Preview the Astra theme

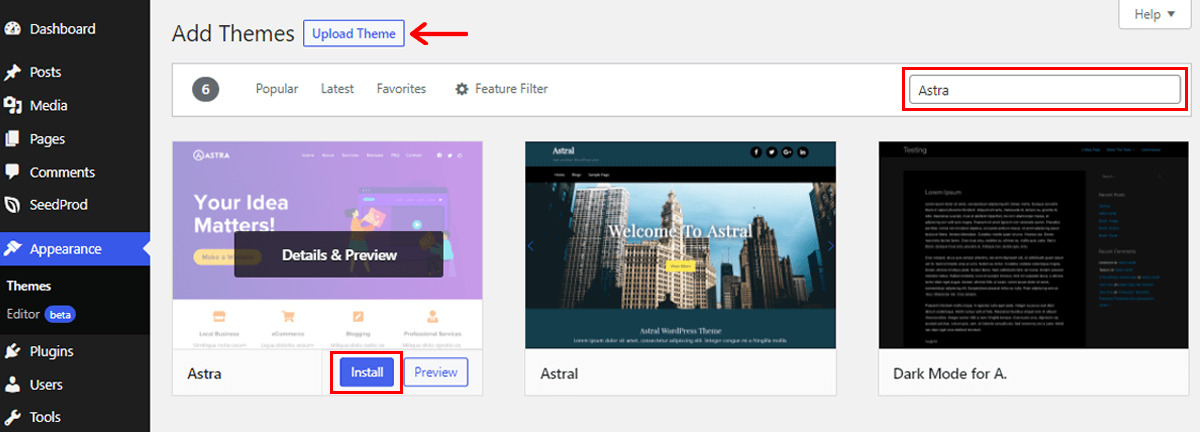pos(436,372)
